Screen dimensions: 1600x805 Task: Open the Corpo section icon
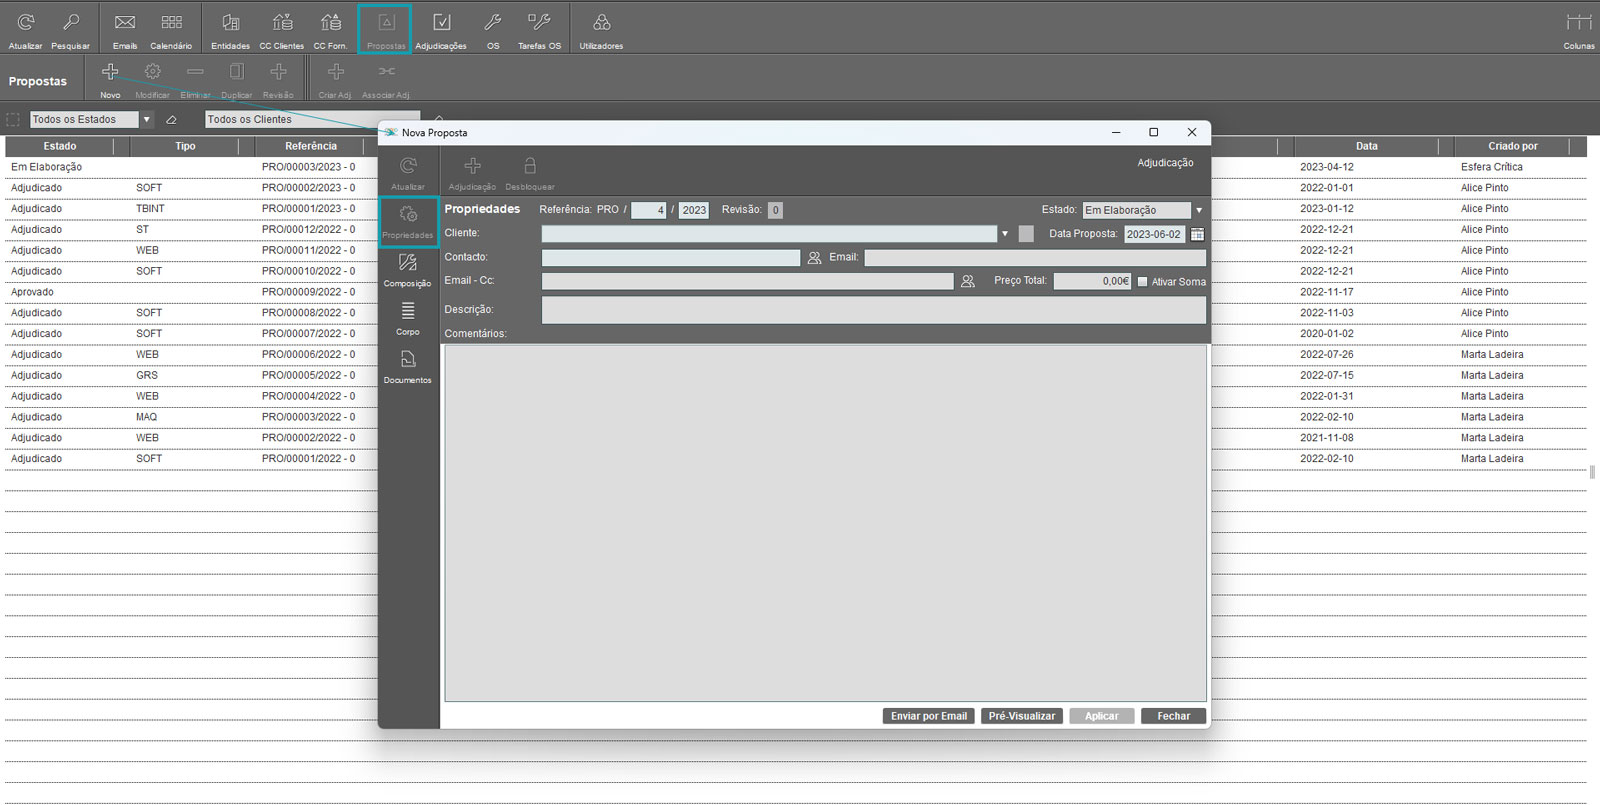pyautogui.click(x=407, y=317)
